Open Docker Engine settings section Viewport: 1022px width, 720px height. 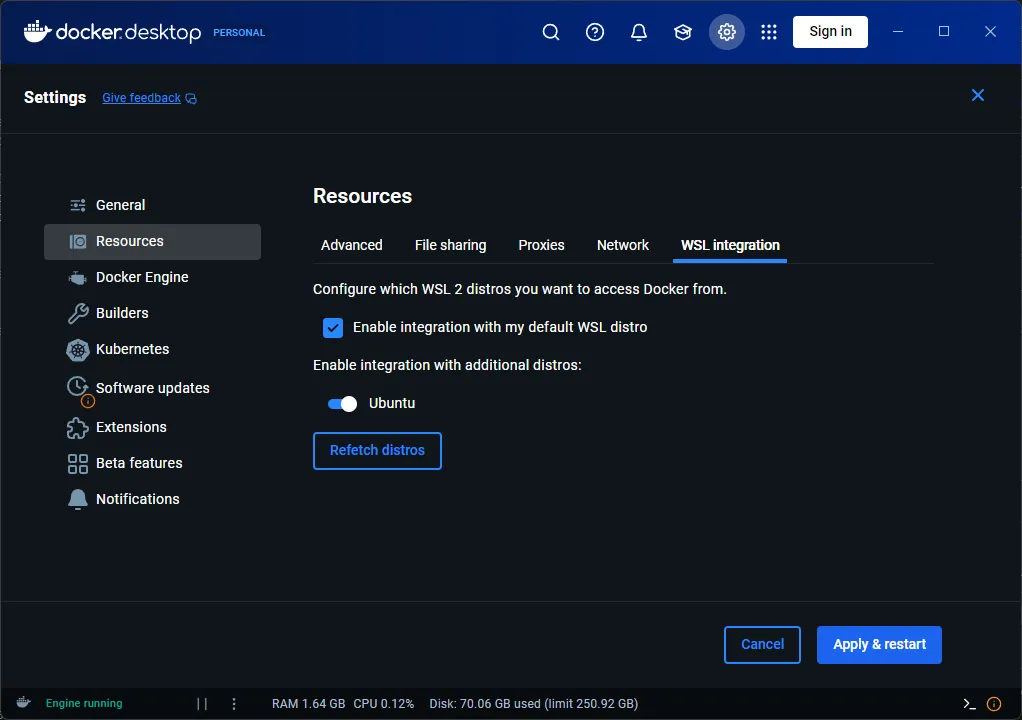[153, 278]
